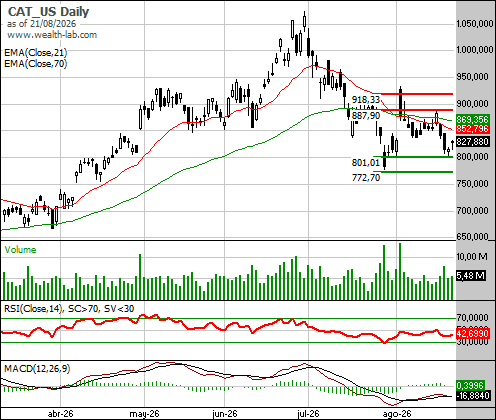Click the 801,01 support level label
The width and height of the screenshot is (496, 420).
pos(366,163)
